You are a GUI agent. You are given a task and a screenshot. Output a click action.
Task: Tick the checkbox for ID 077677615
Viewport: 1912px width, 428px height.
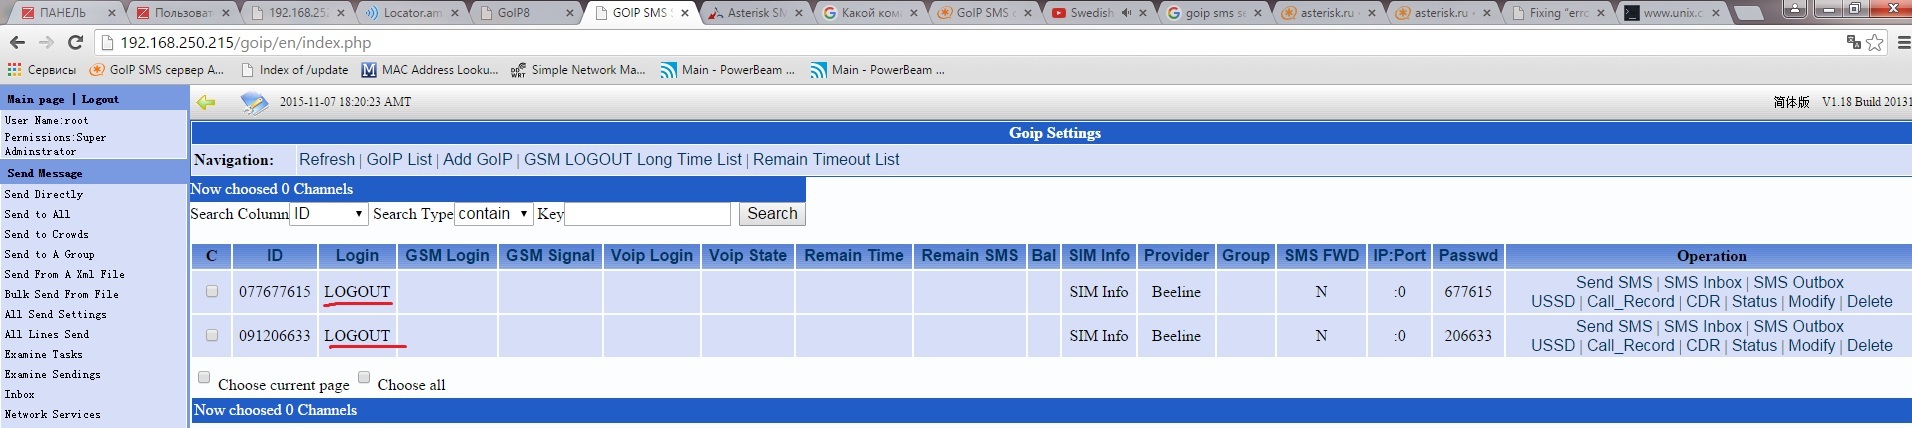[x=211, y=291]
